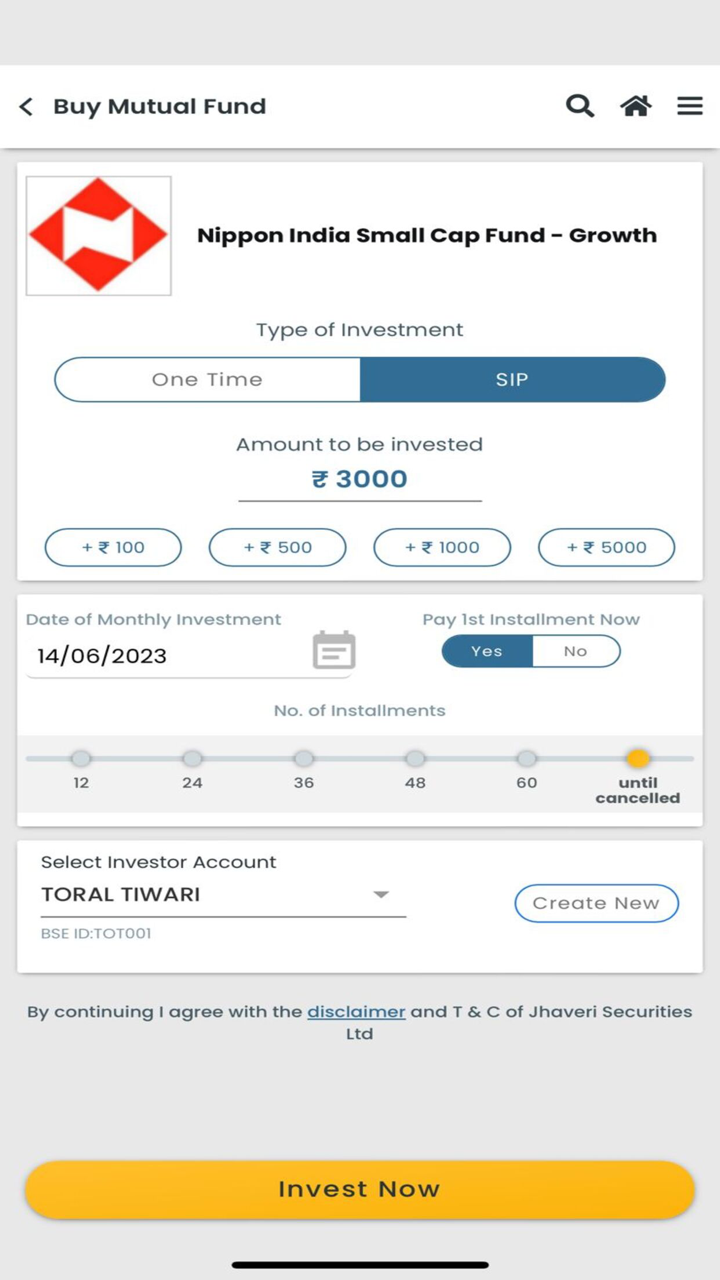This screenshot has height=1280, width=720.
Task: Open the TORAL TIWARI account selector
Action: 200,895
